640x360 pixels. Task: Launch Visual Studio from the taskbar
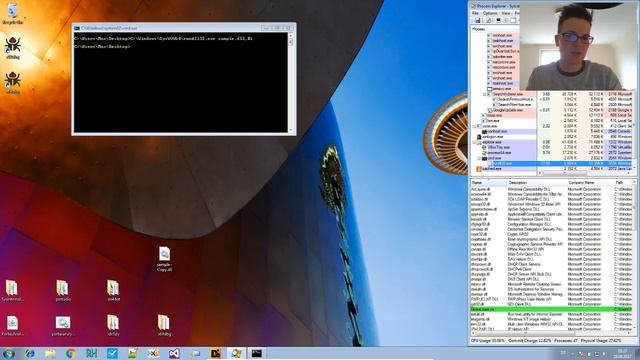point(174,353)
